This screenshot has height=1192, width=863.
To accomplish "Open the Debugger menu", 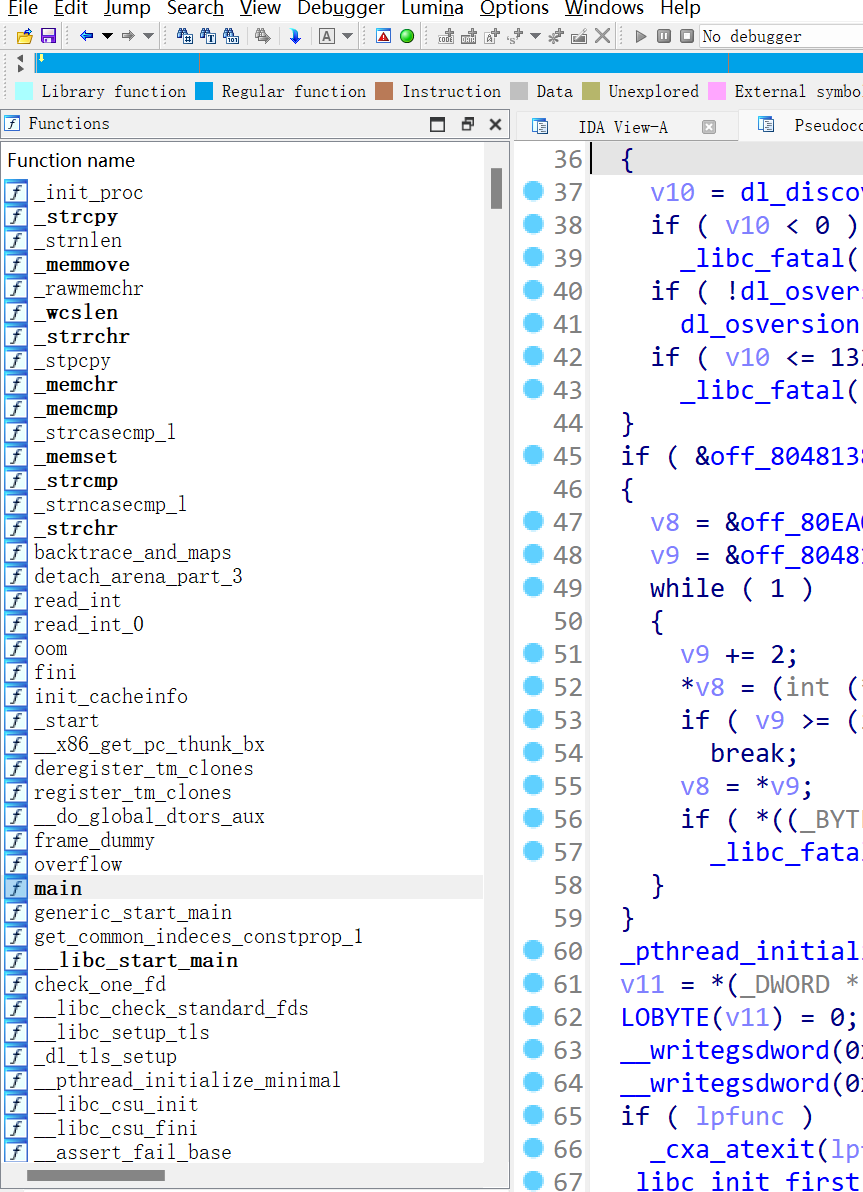I will [340, 10].
